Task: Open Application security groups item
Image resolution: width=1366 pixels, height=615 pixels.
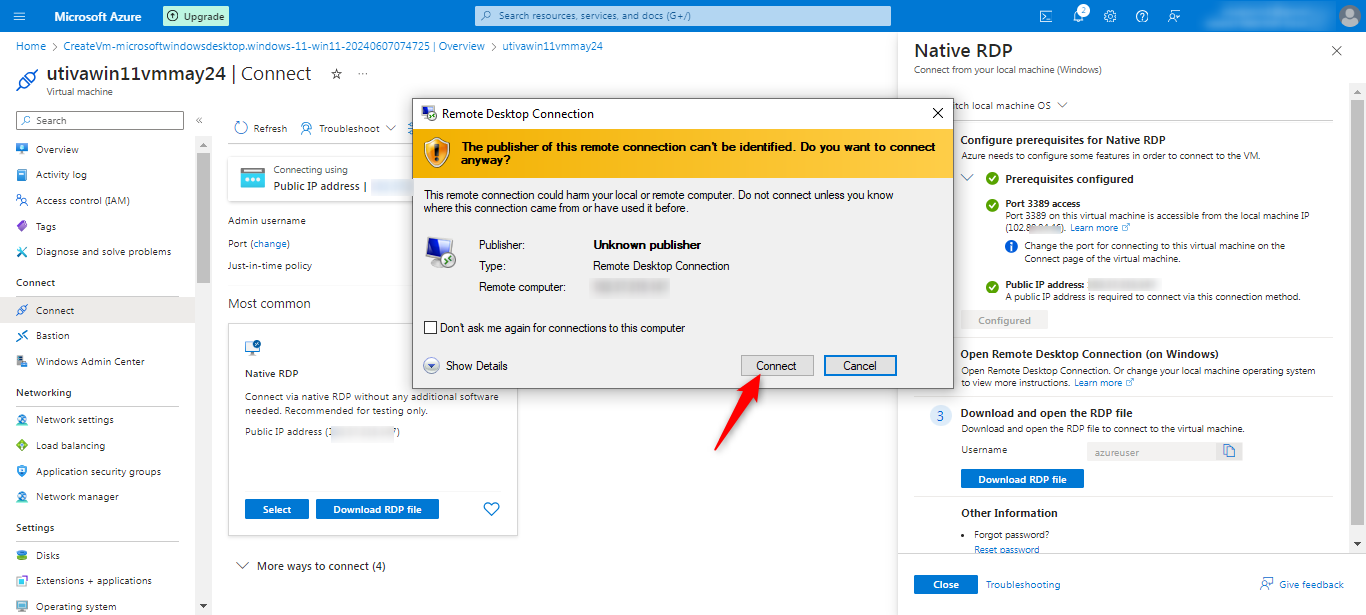Action: coord(97,471)
